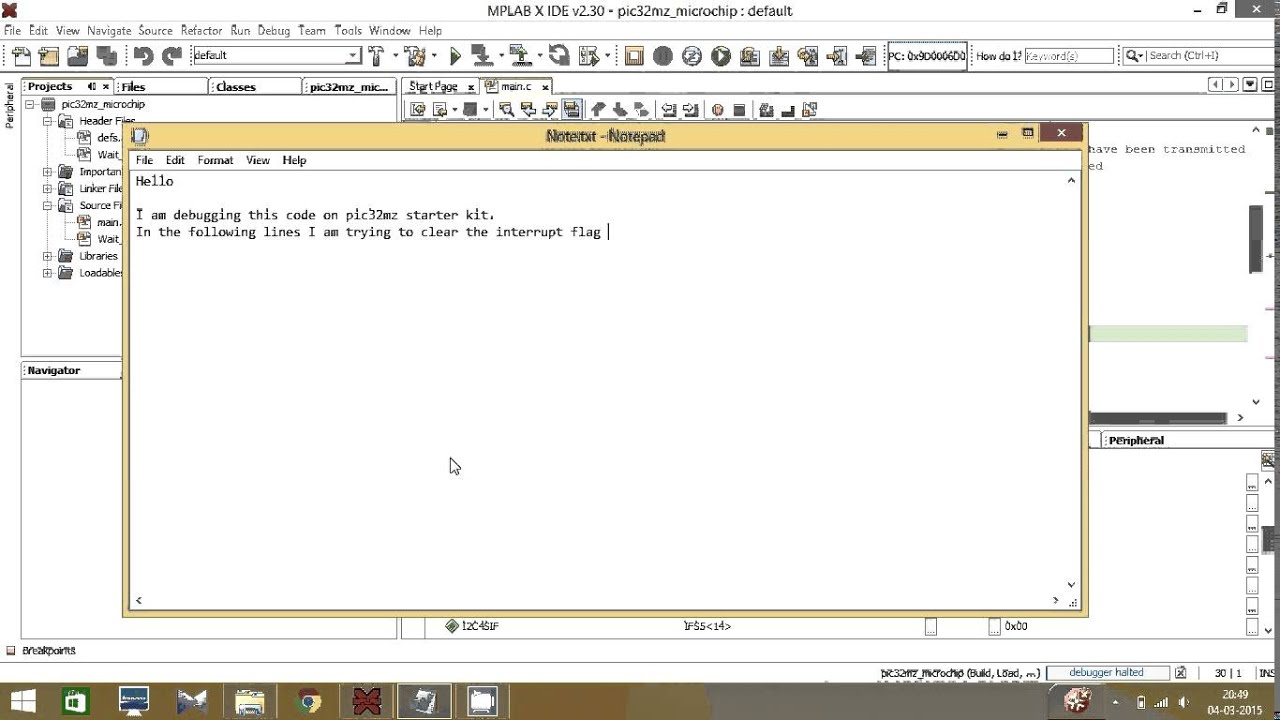Click the Windows Start button
Screen dimensions: 1280x720
(22, 702)
